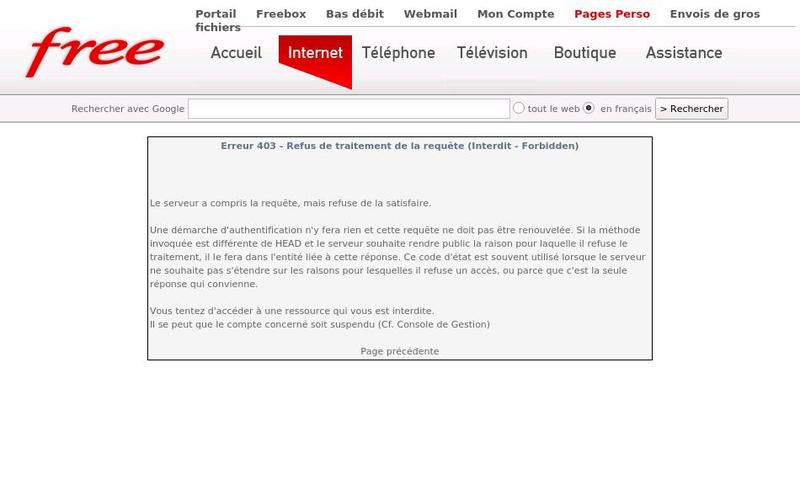Click the Google search input field

(349, 109)
